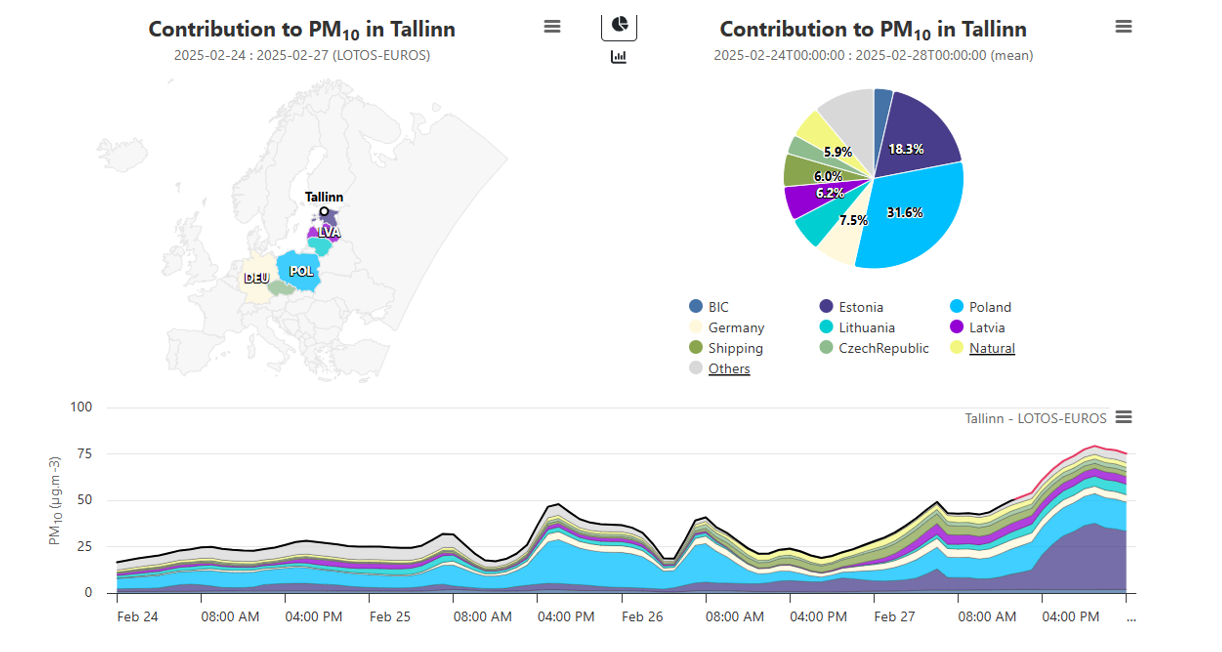Click the 31.6% Poland pie slice
This screenshot has width=1222, height=652.
coord(910,215)
